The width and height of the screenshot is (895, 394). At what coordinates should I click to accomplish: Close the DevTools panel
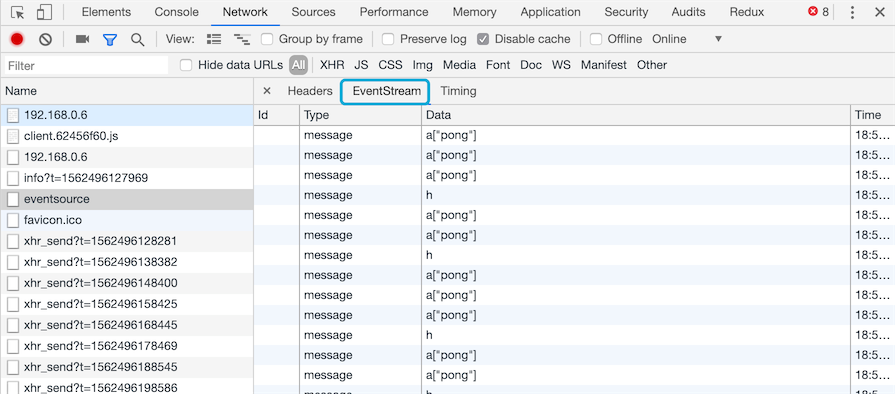(880, 12)
